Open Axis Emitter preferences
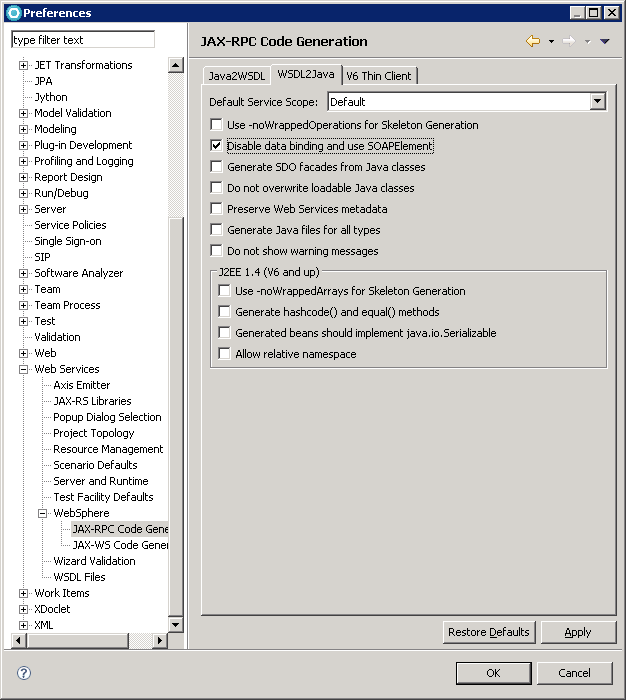The width and height of the screenshot is (626, 700). point(82,385)
